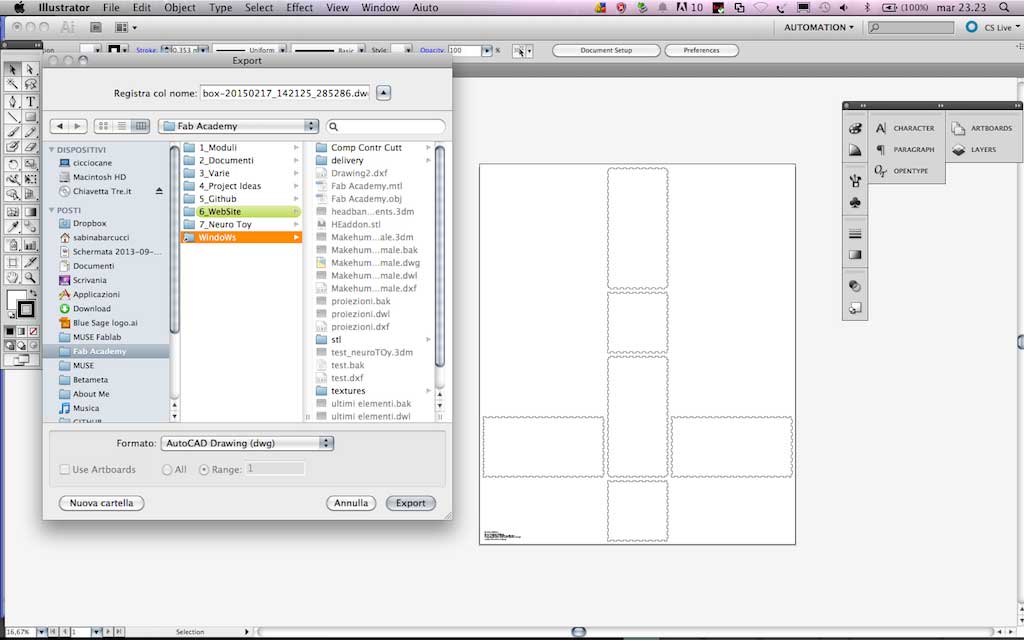Open the File menu
This screenshot has width=1024, height=640.
point(111,8)
